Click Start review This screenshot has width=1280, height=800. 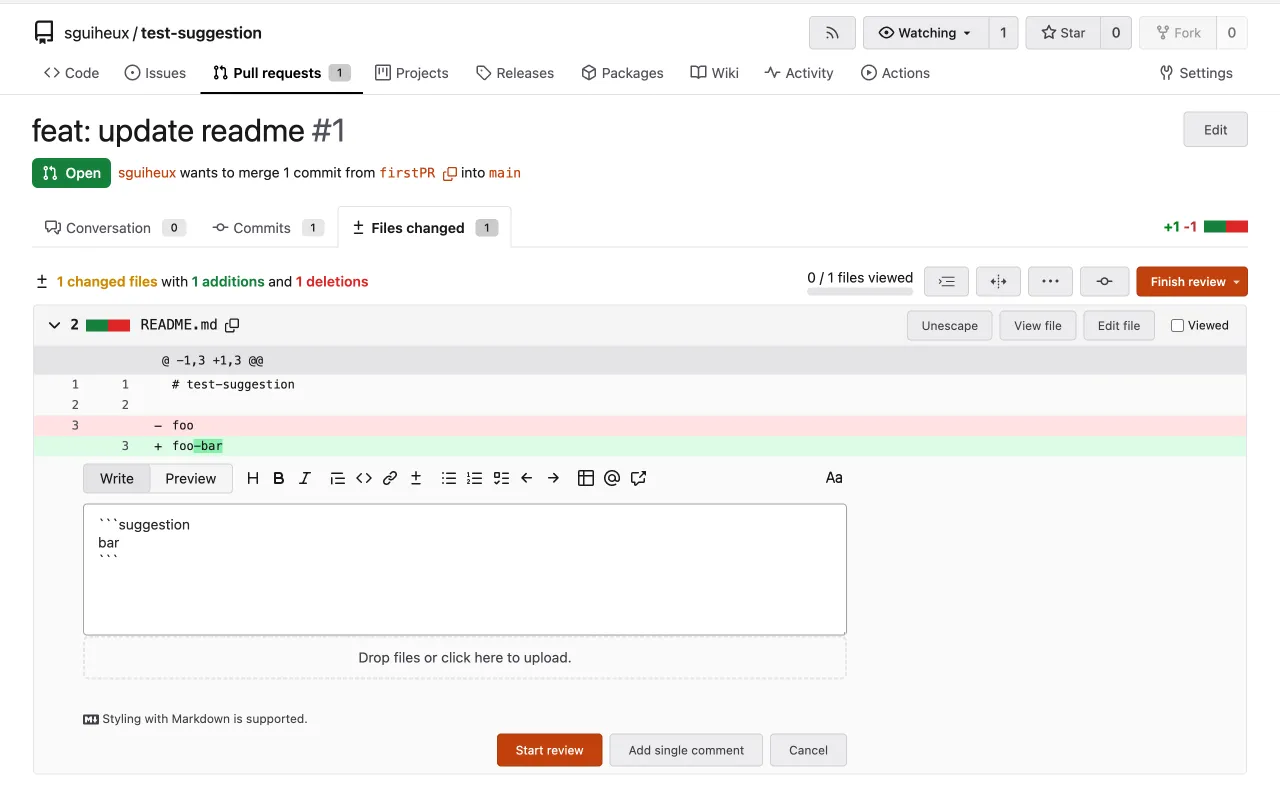coord(550,750)
